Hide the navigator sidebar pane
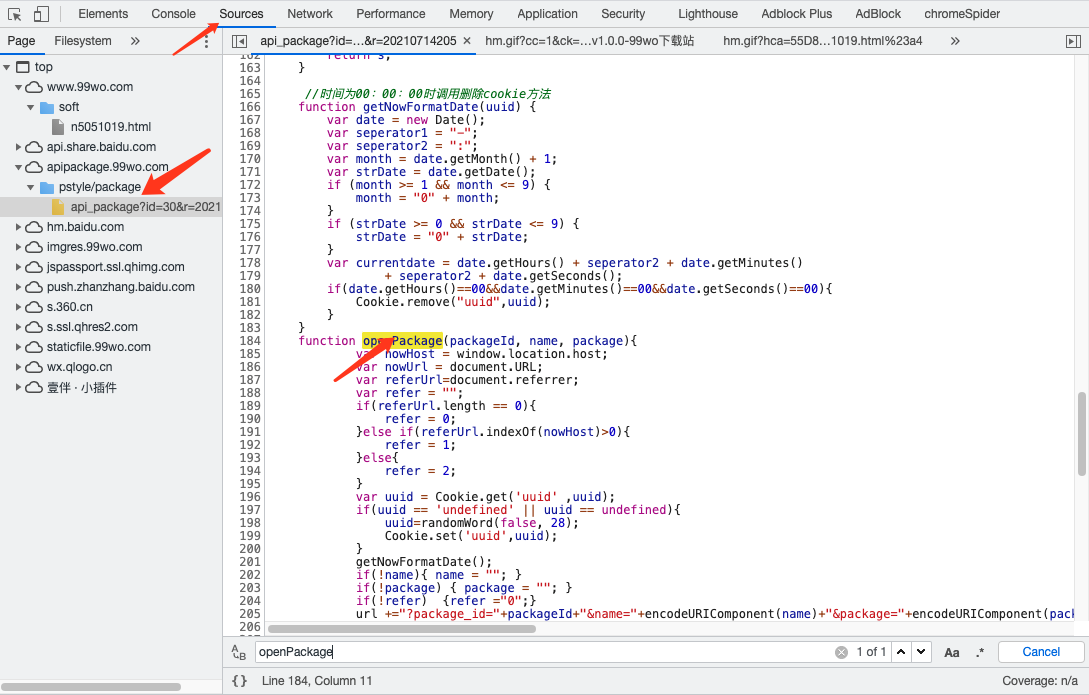Screen dimensions: 1089x695 coord(239,41)
